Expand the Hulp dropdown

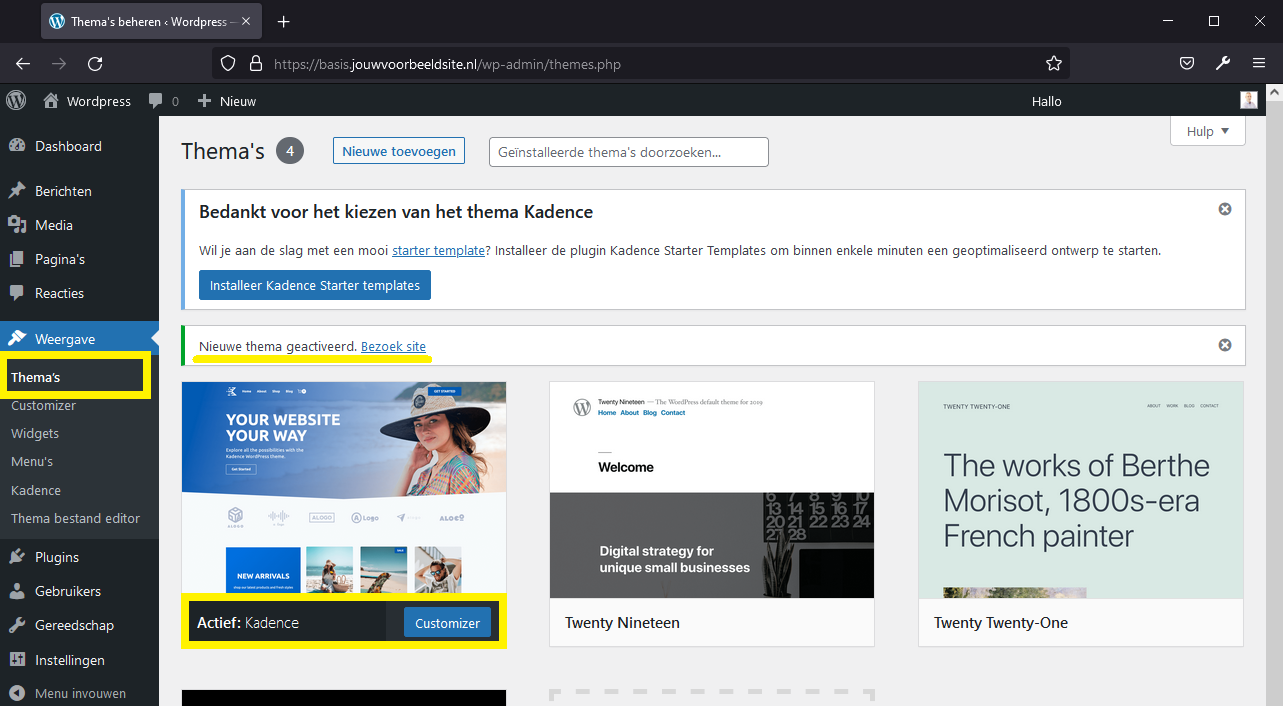[1207, 130]
